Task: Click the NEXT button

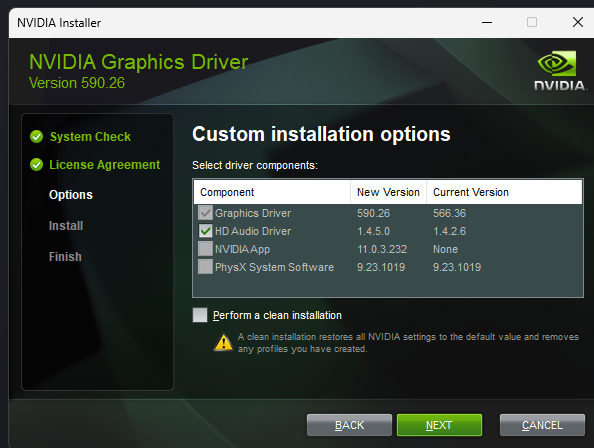Action: click(439, 425)
